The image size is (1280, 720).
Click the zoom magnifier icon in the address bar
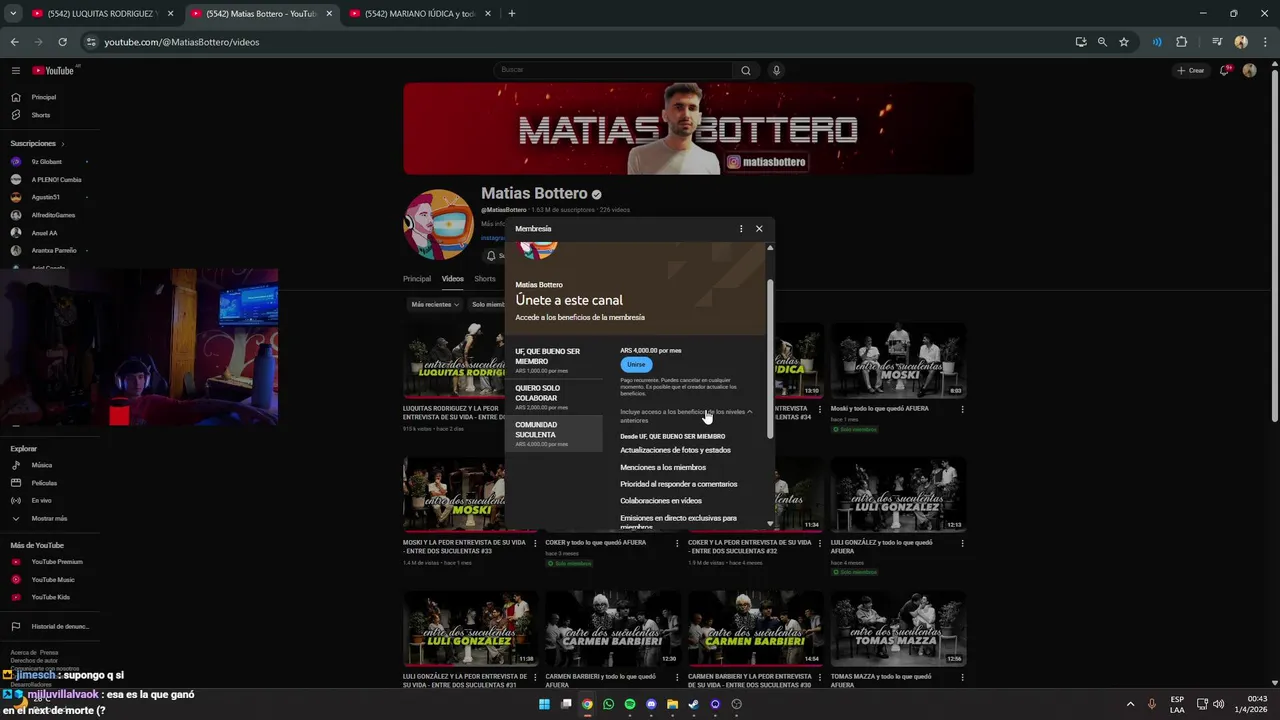coord(1102,42)
